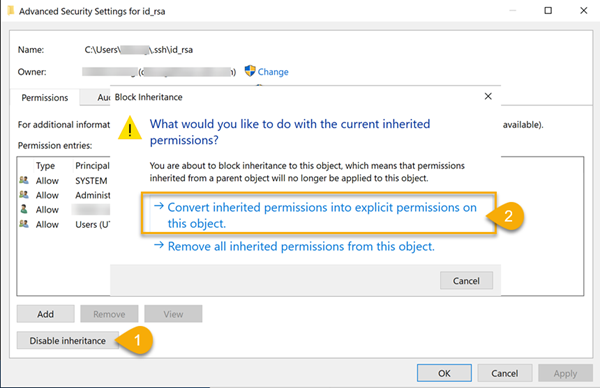Click the yellow warning icon in dialog
The width and height of the screenshot is (600, 389).
[130, 128]
